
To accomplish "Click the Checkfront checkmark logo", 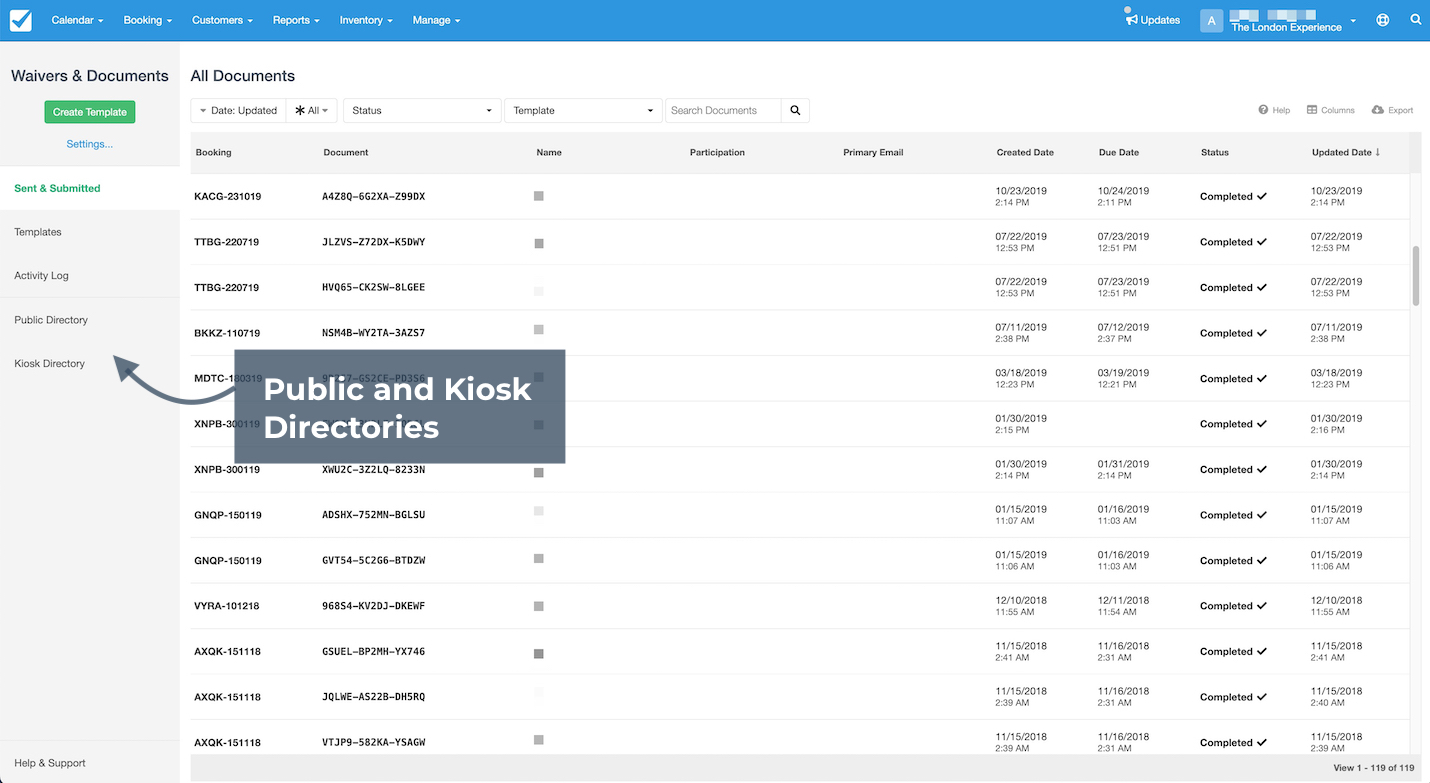I will (x=20, y=20).
